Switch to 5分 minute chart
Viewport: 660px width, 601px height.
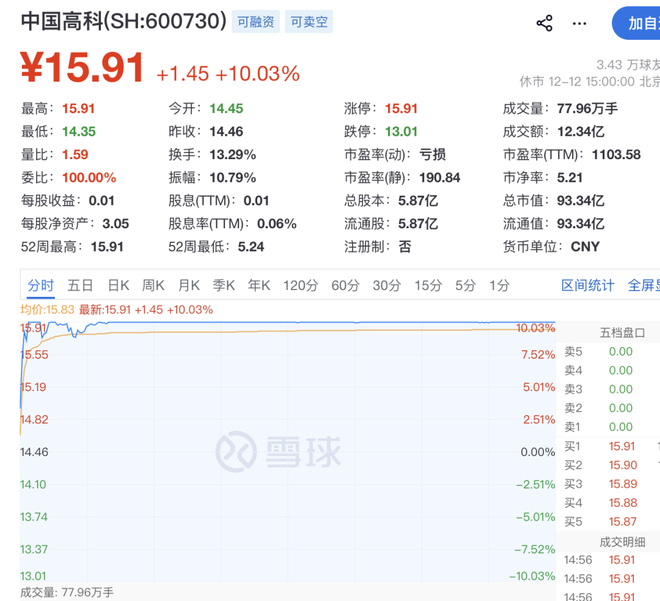pyautogui.click(x=465, y=285)
